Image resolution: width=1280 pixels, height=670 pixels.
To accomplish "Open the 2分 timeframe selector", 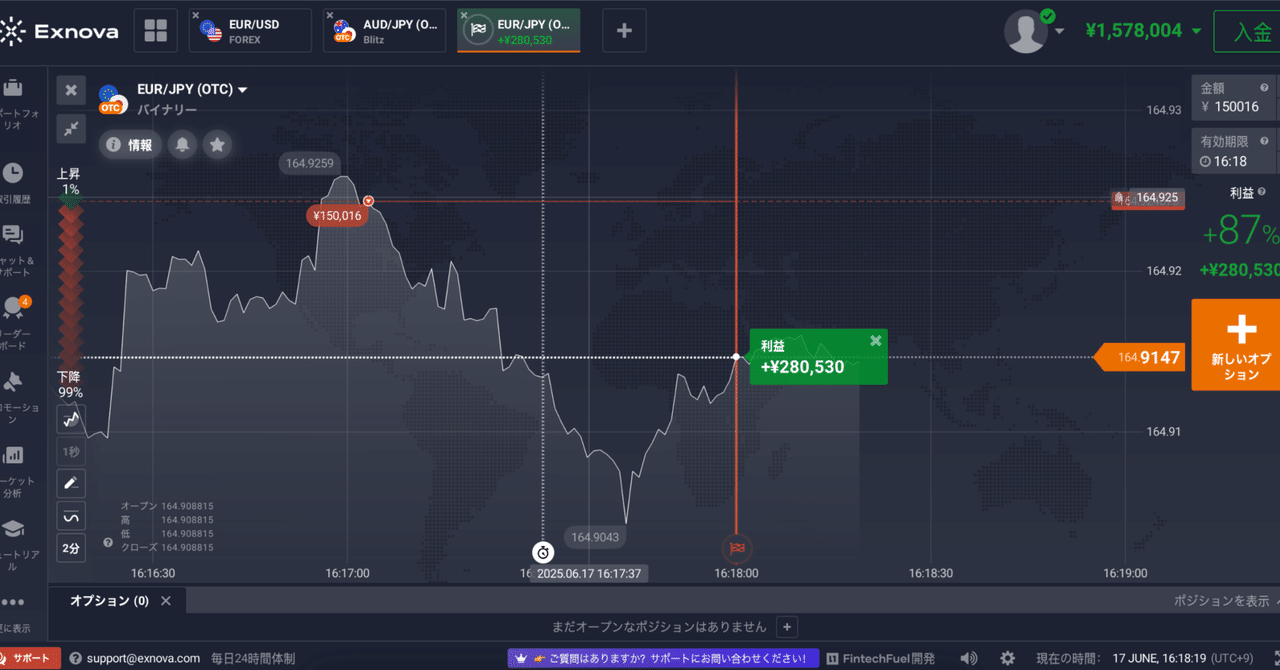I will pyautogui.click(x=71, y=548).
